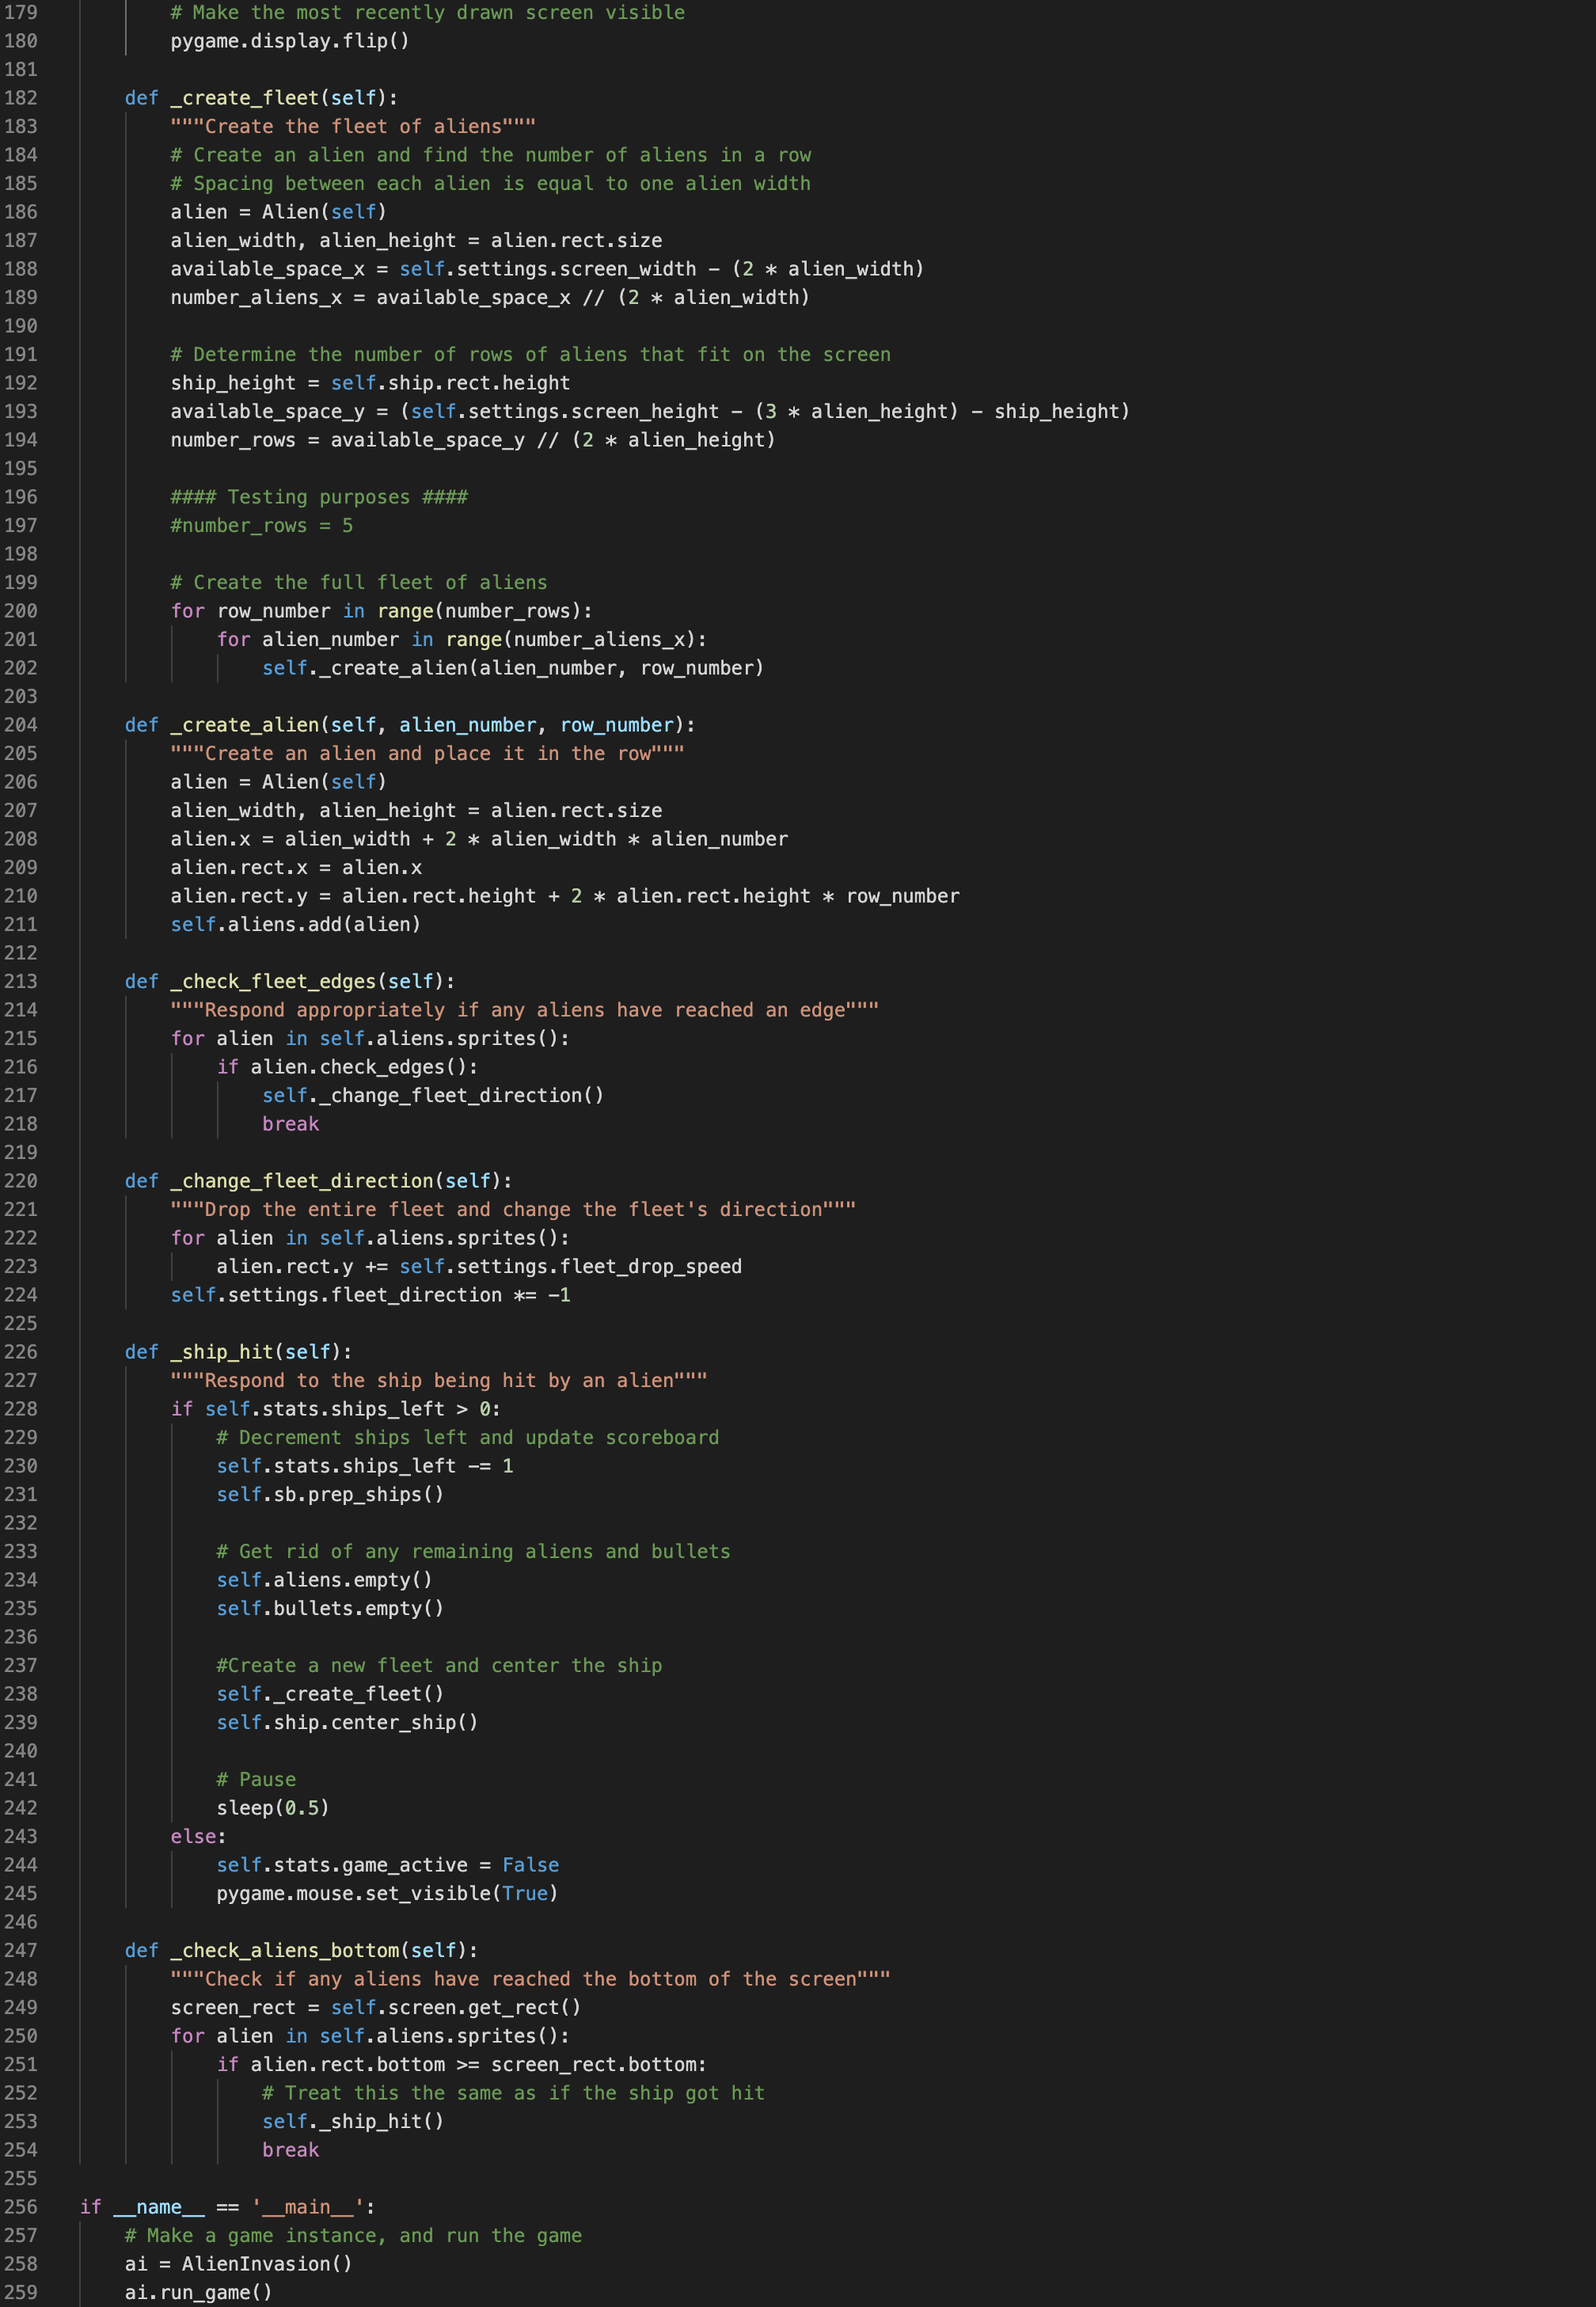Click line number 182 in the gutter
Image resolution: width=1596 pixels, height=2307 pixels.
coord(20,98)
